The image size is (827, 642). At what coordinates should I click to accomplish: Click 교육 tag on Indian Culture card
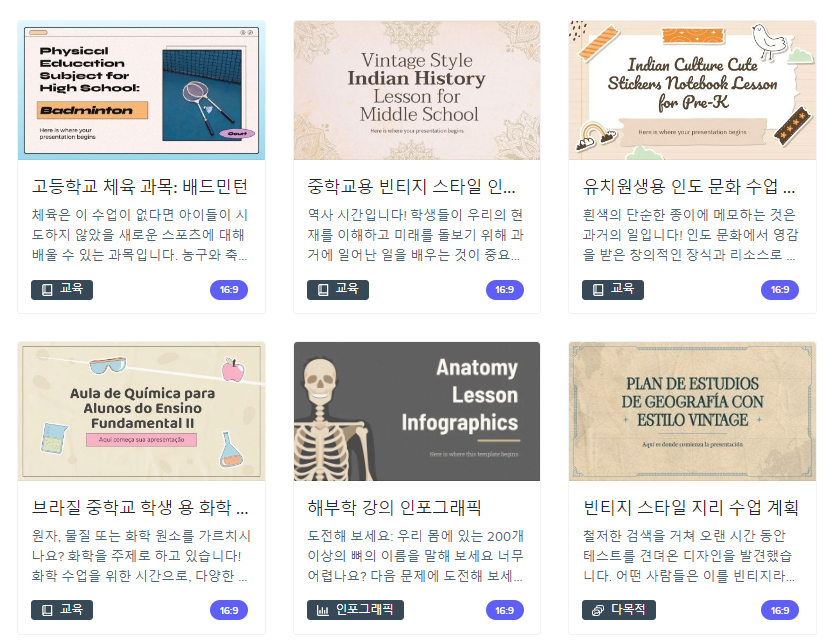click(x=613, y=290)
